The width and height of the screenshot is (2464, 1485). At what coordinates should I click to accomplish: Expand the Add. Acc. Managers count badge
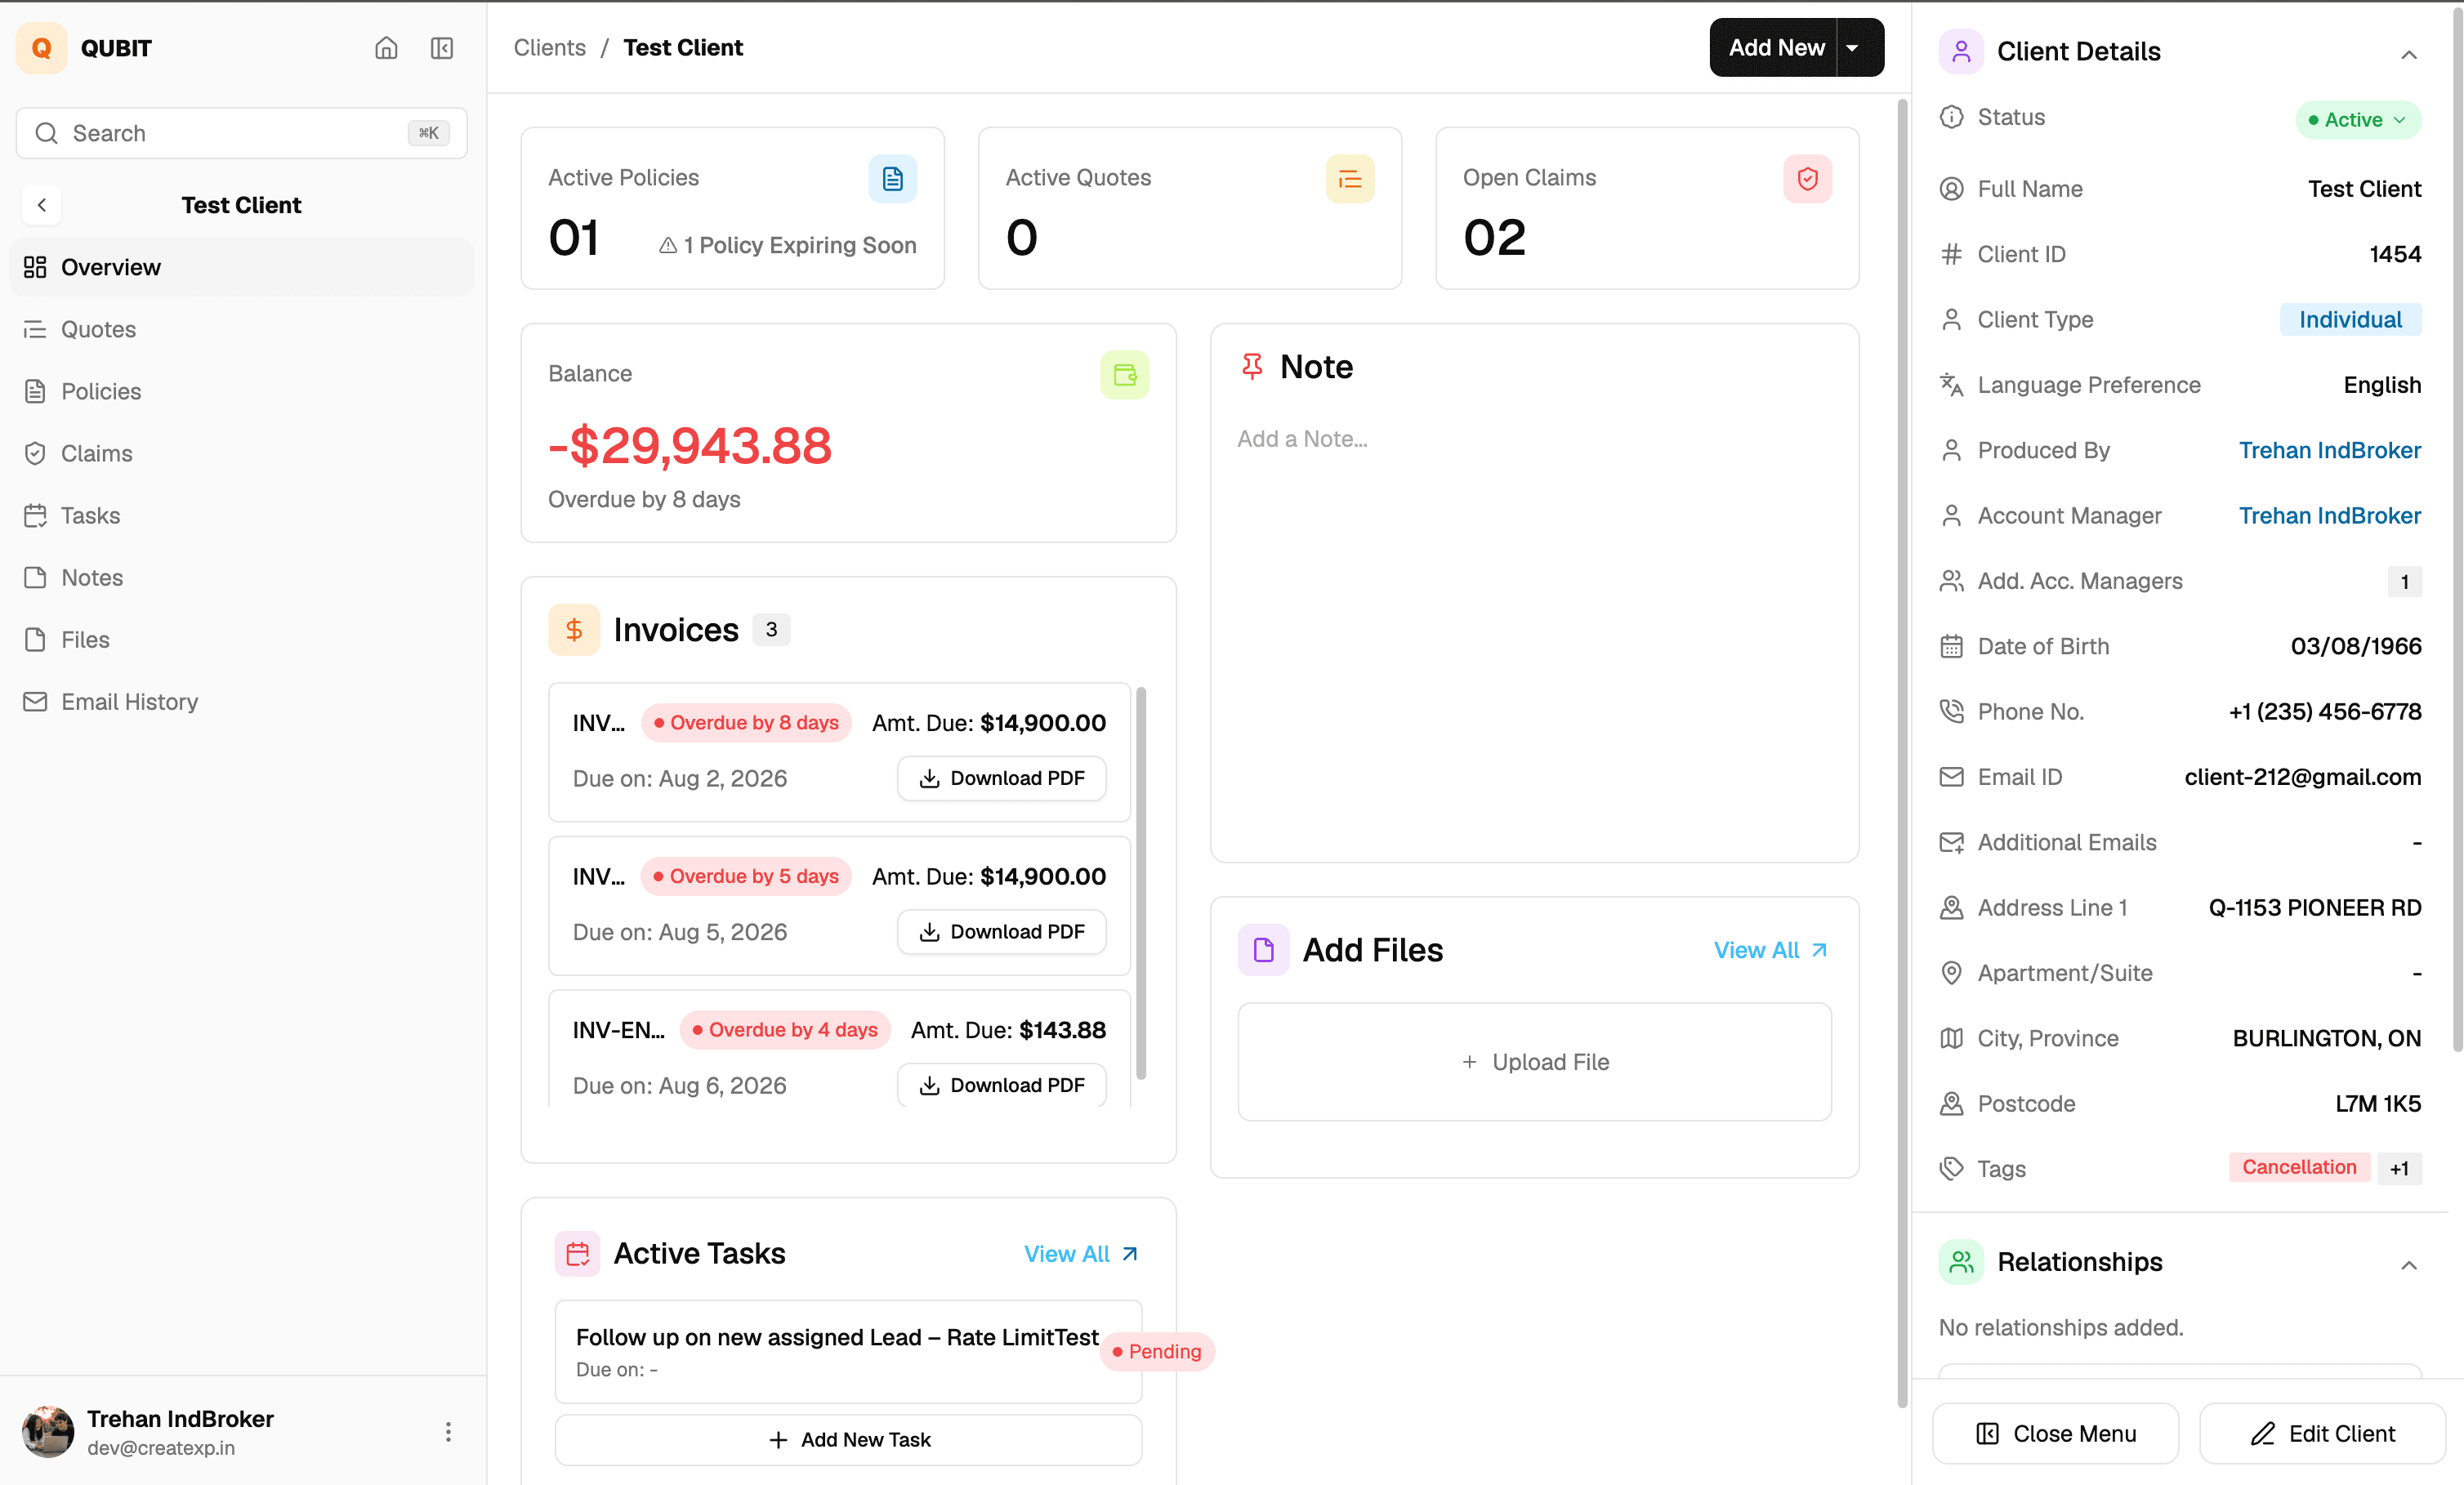2404,581
